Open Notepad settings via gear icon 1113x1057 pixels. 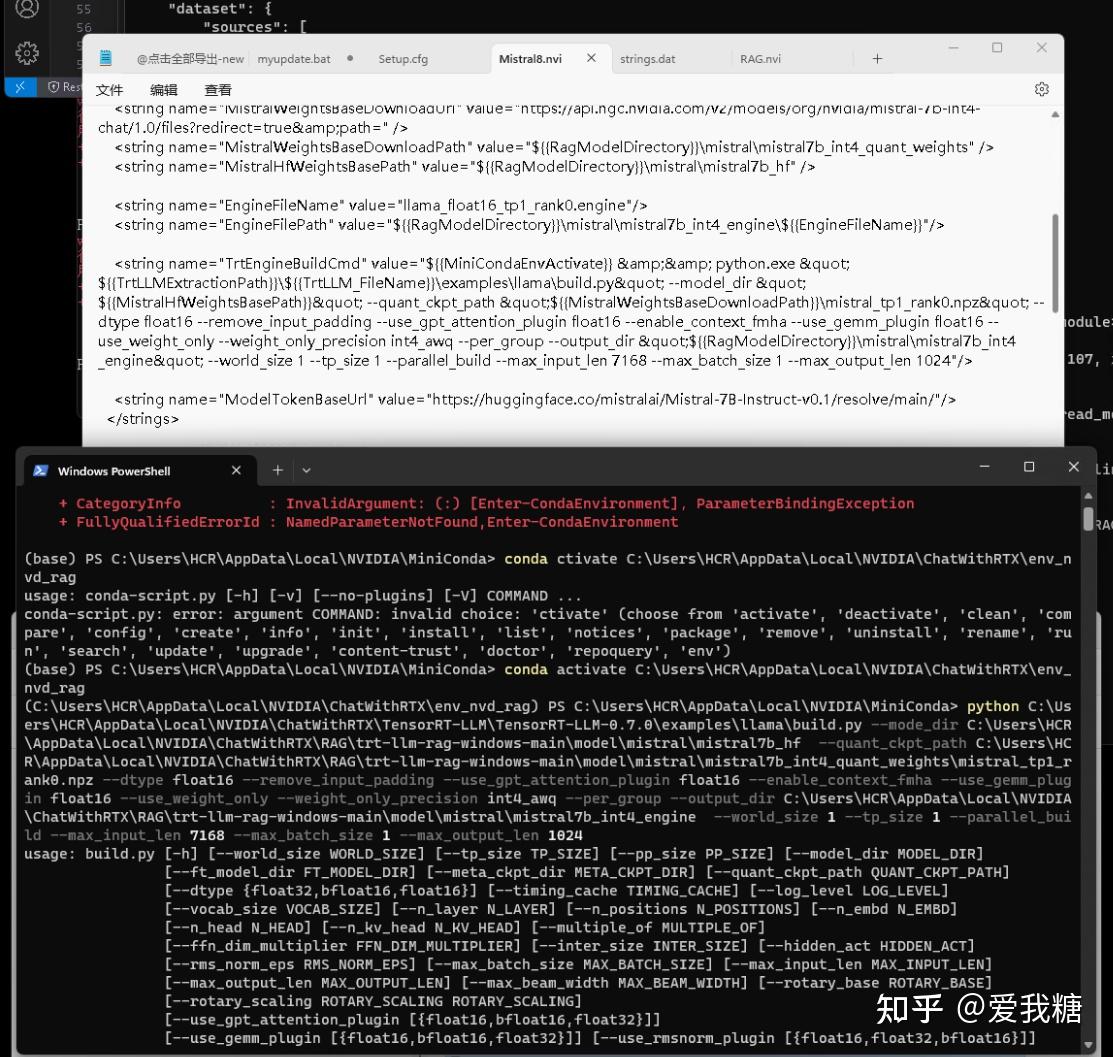pyautogui.click(x=1041, y=89)
